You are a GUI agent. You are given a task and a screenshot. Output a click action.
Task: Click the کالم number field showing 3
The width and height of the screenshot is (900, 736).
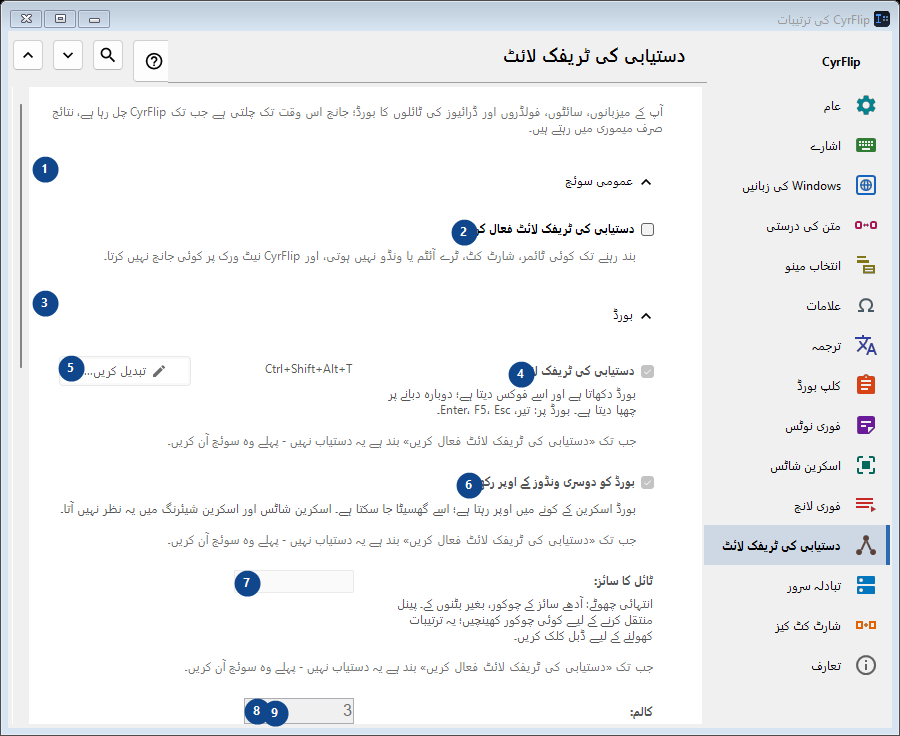click(298, 711)
